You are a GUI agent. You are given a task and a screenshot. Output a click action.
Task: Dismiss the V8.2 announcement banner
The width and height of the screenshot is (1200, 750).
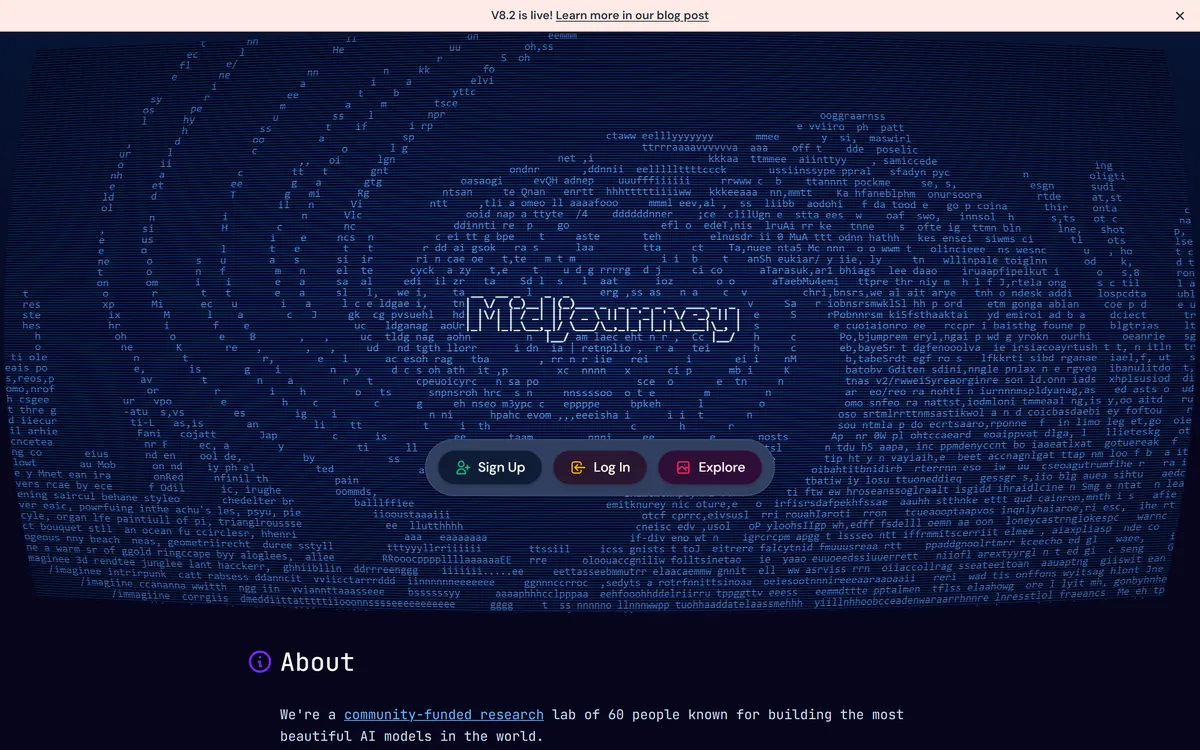(1179, 16)
